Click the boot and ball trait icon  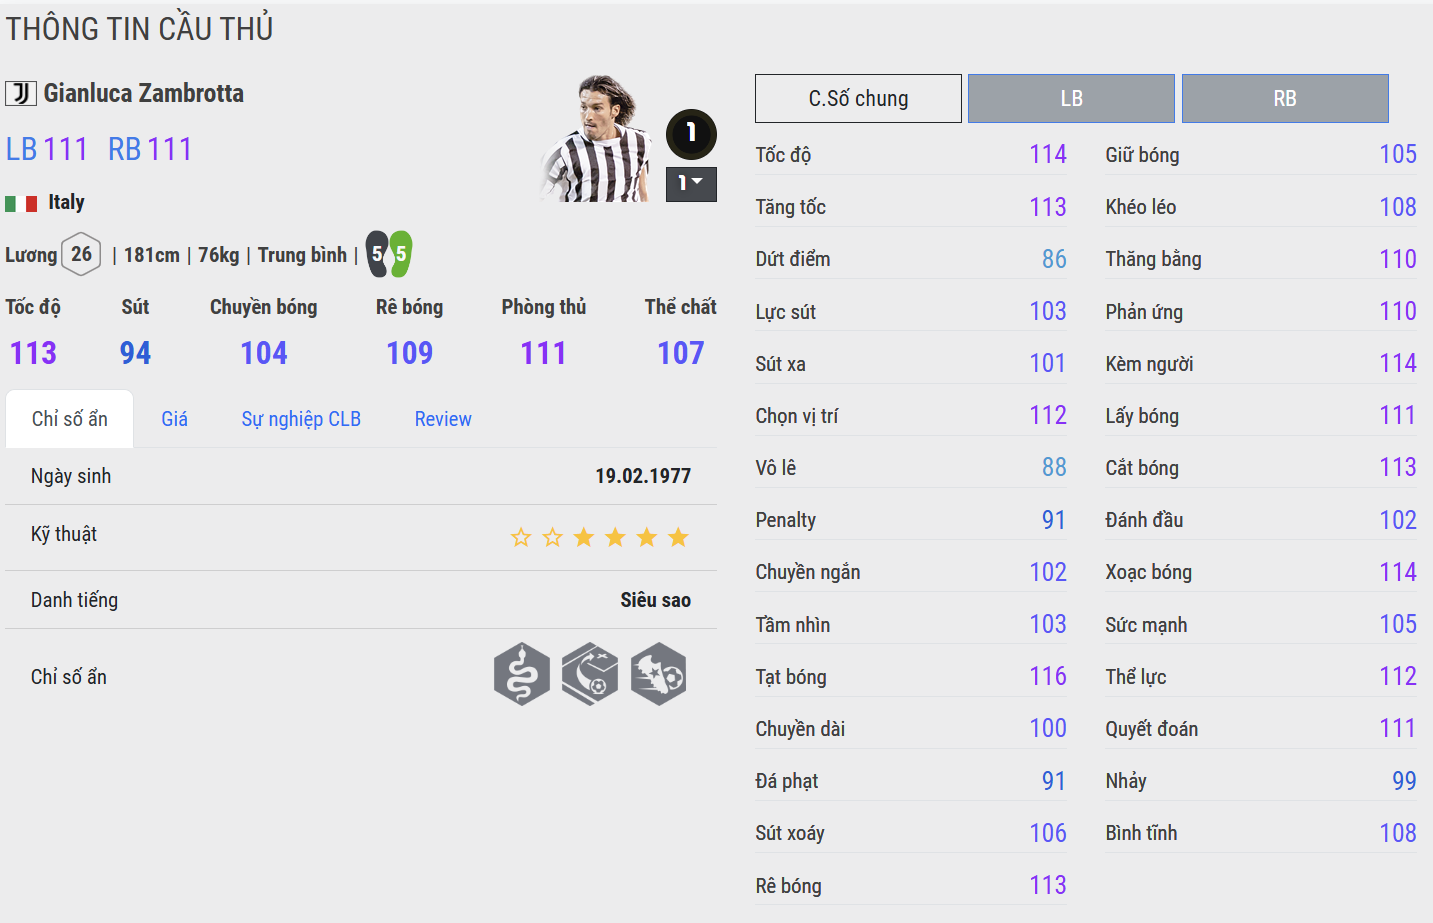658,674
